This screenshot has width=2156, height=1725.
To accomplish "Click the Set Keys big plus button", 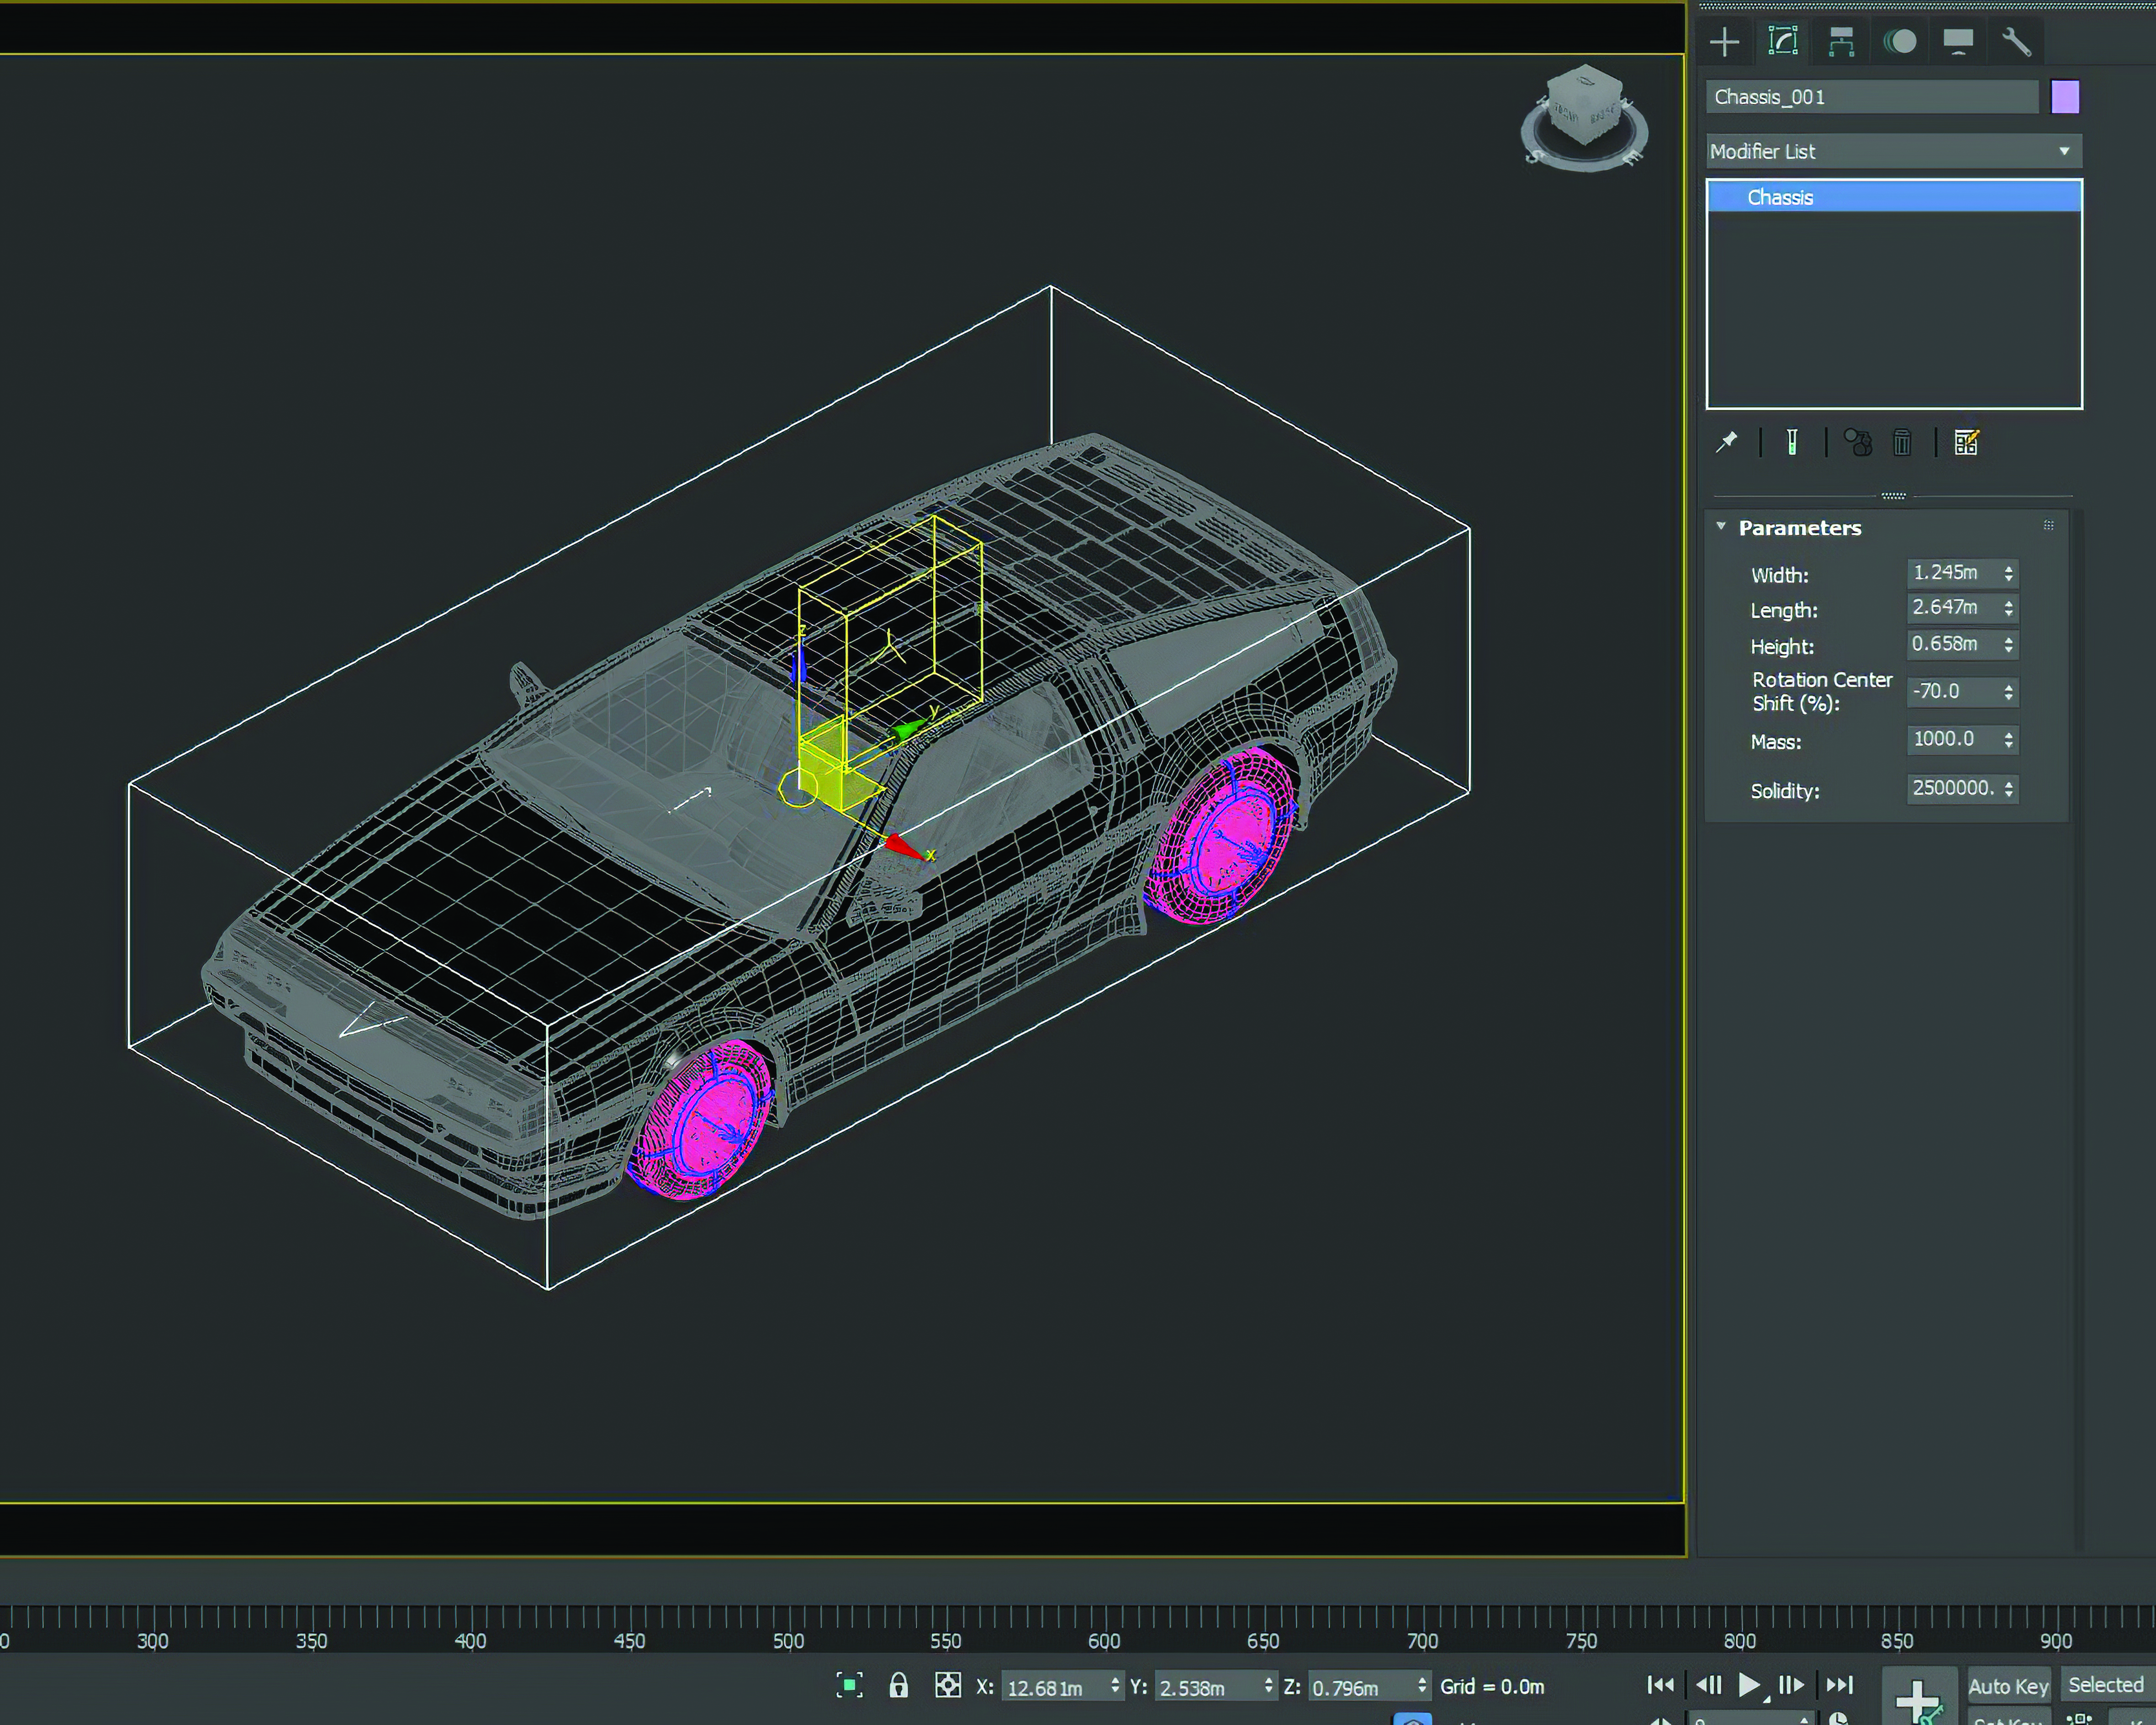I will click(1919, 1696).
